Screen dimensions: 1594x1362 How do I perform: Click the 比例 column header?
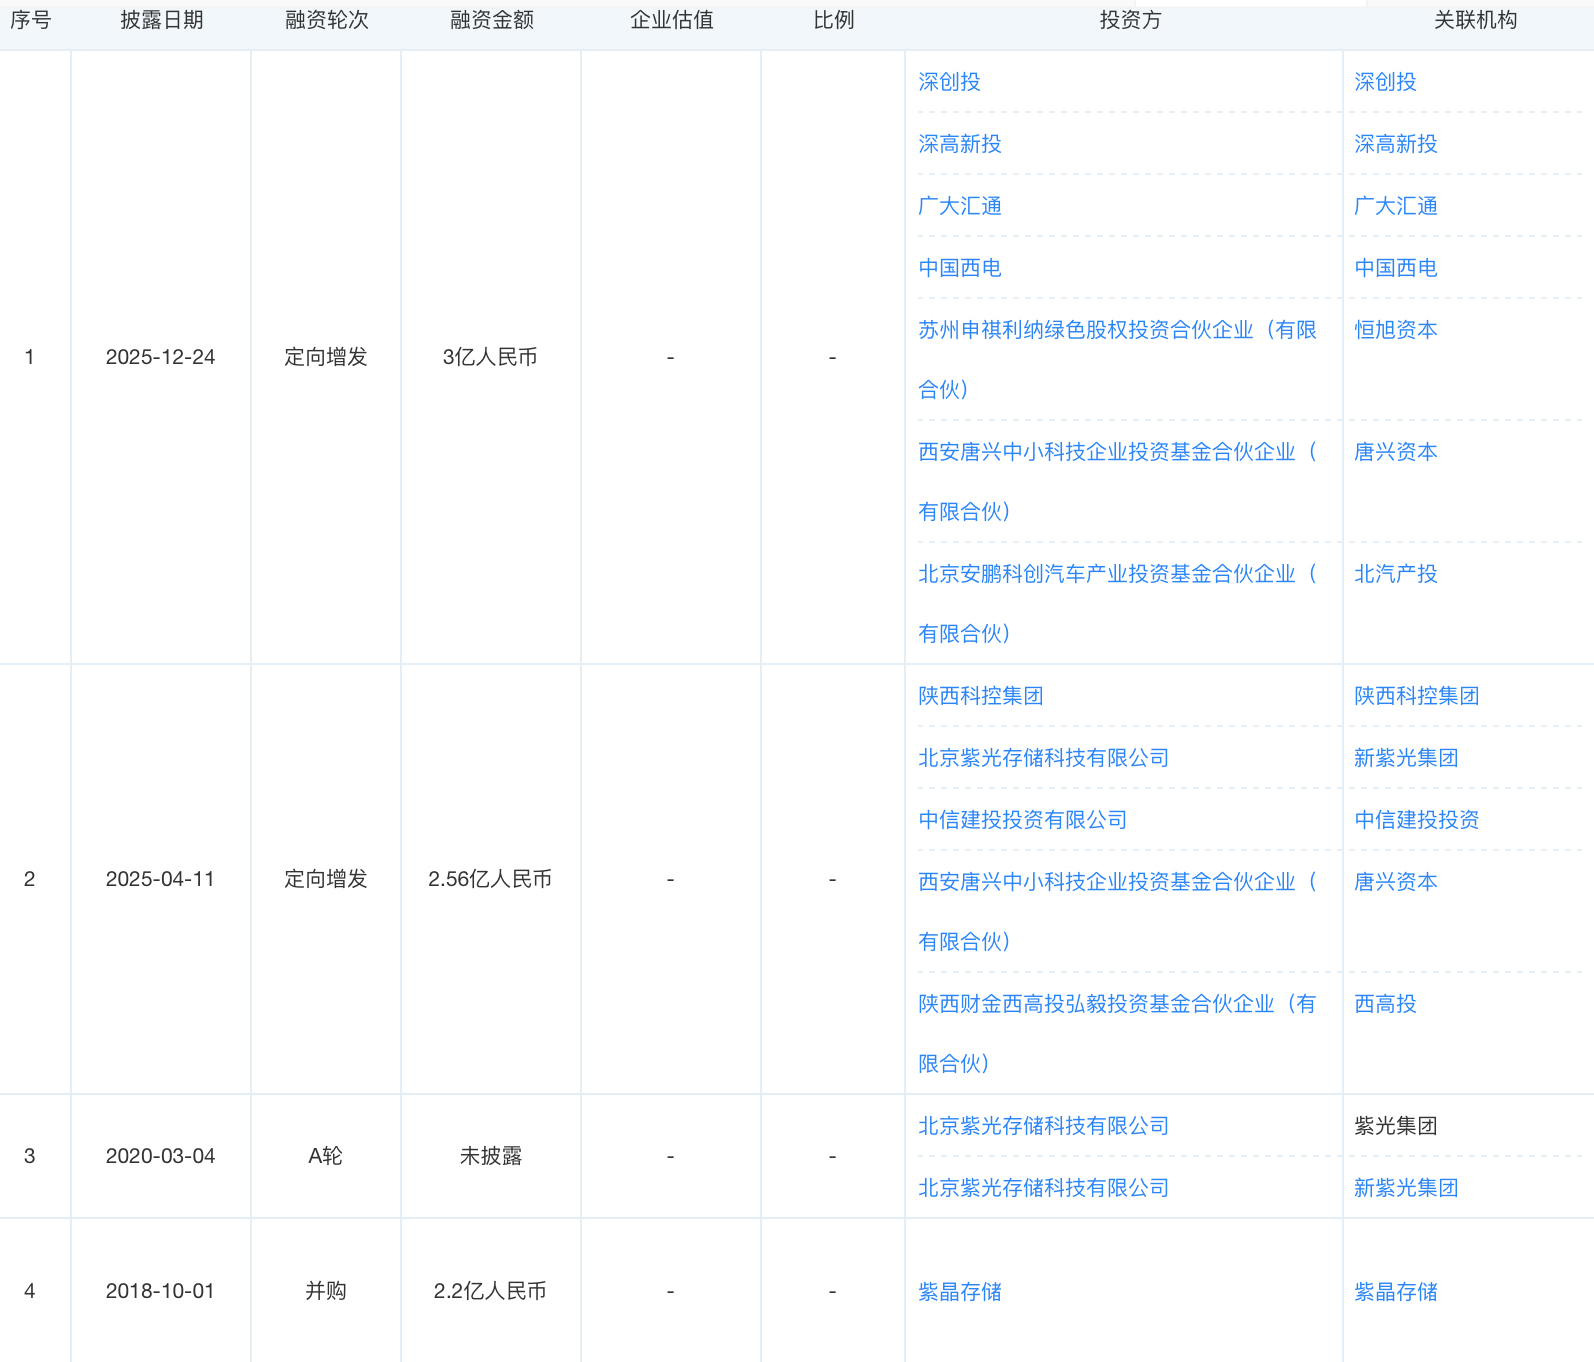833,20
